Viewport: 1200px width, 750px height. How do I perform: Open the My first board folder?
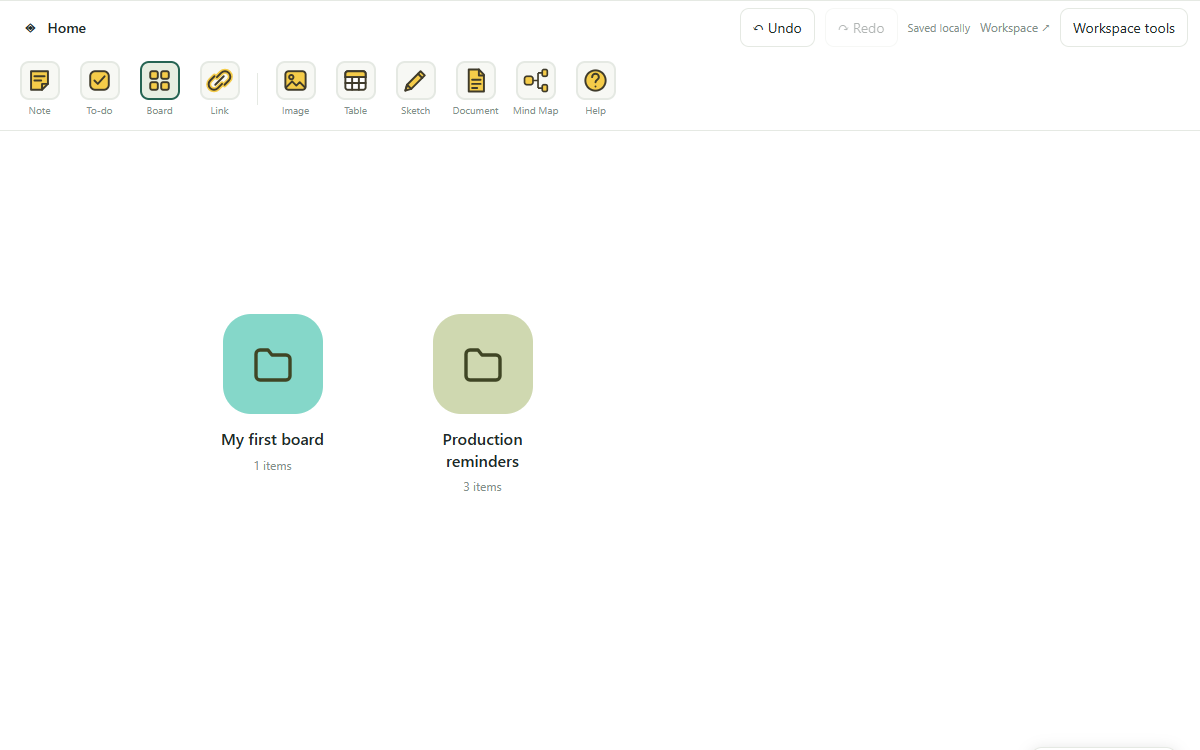(273, 364)
